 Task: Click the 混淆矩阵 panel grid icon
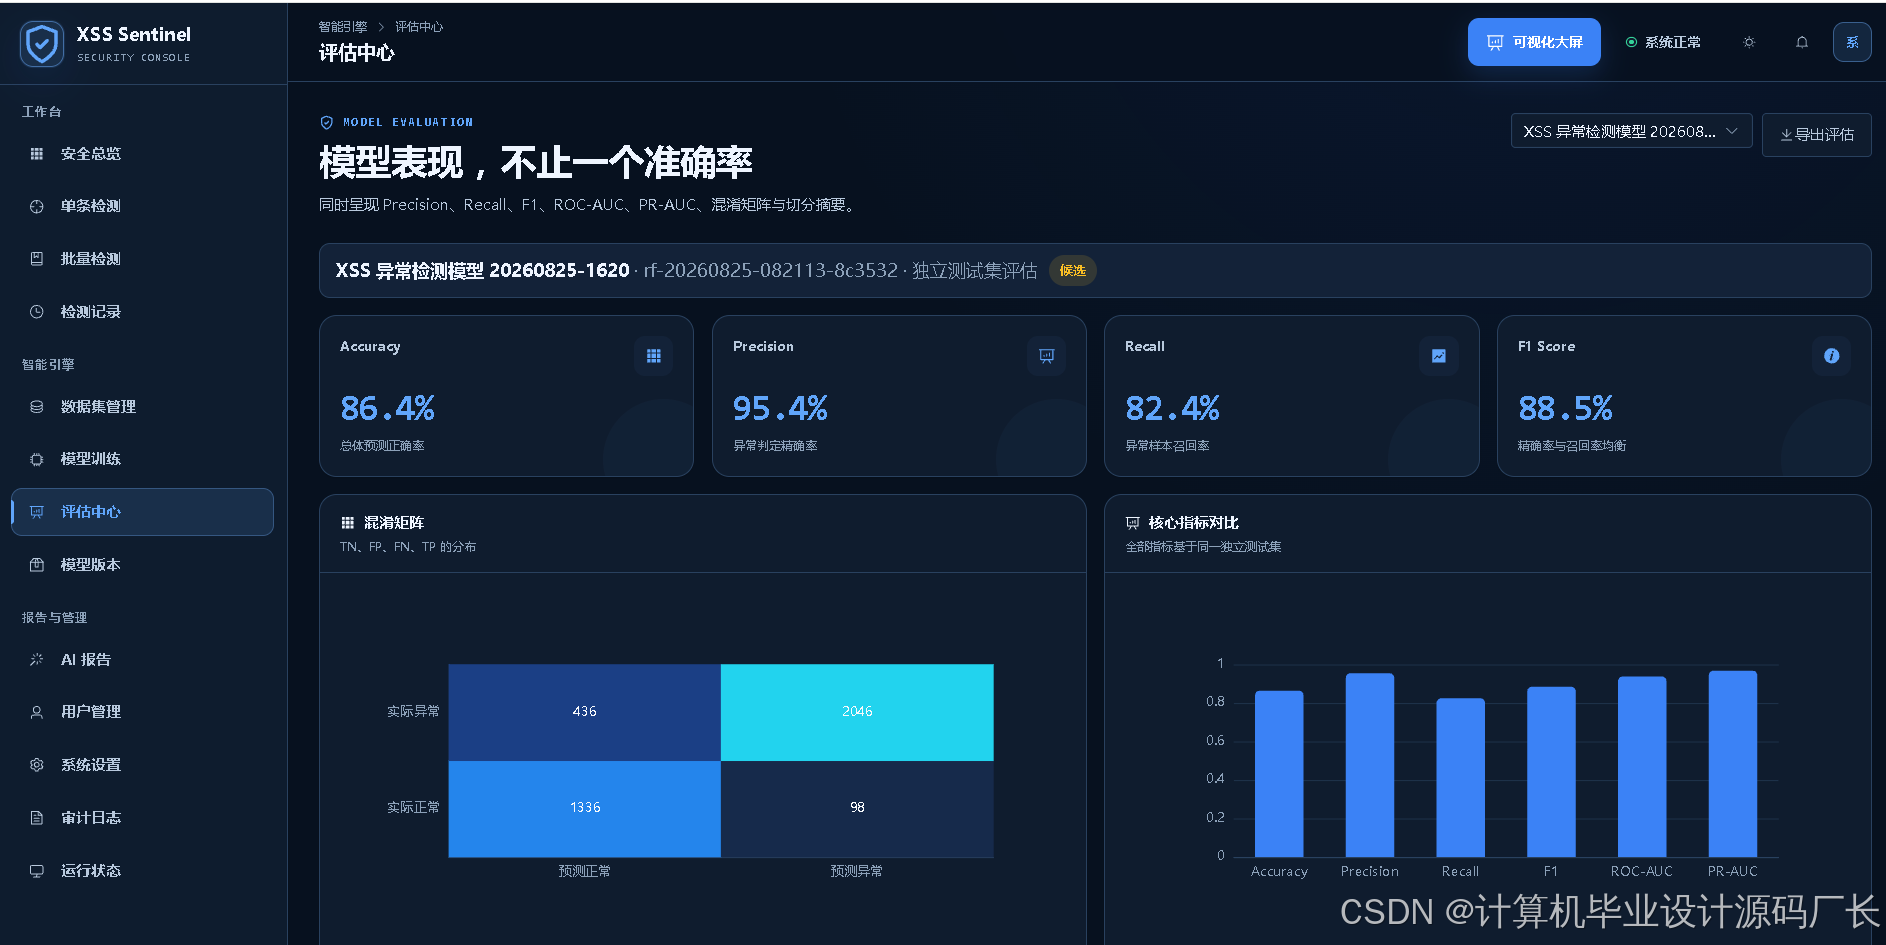pyautogui.click(x=348, y=523)
